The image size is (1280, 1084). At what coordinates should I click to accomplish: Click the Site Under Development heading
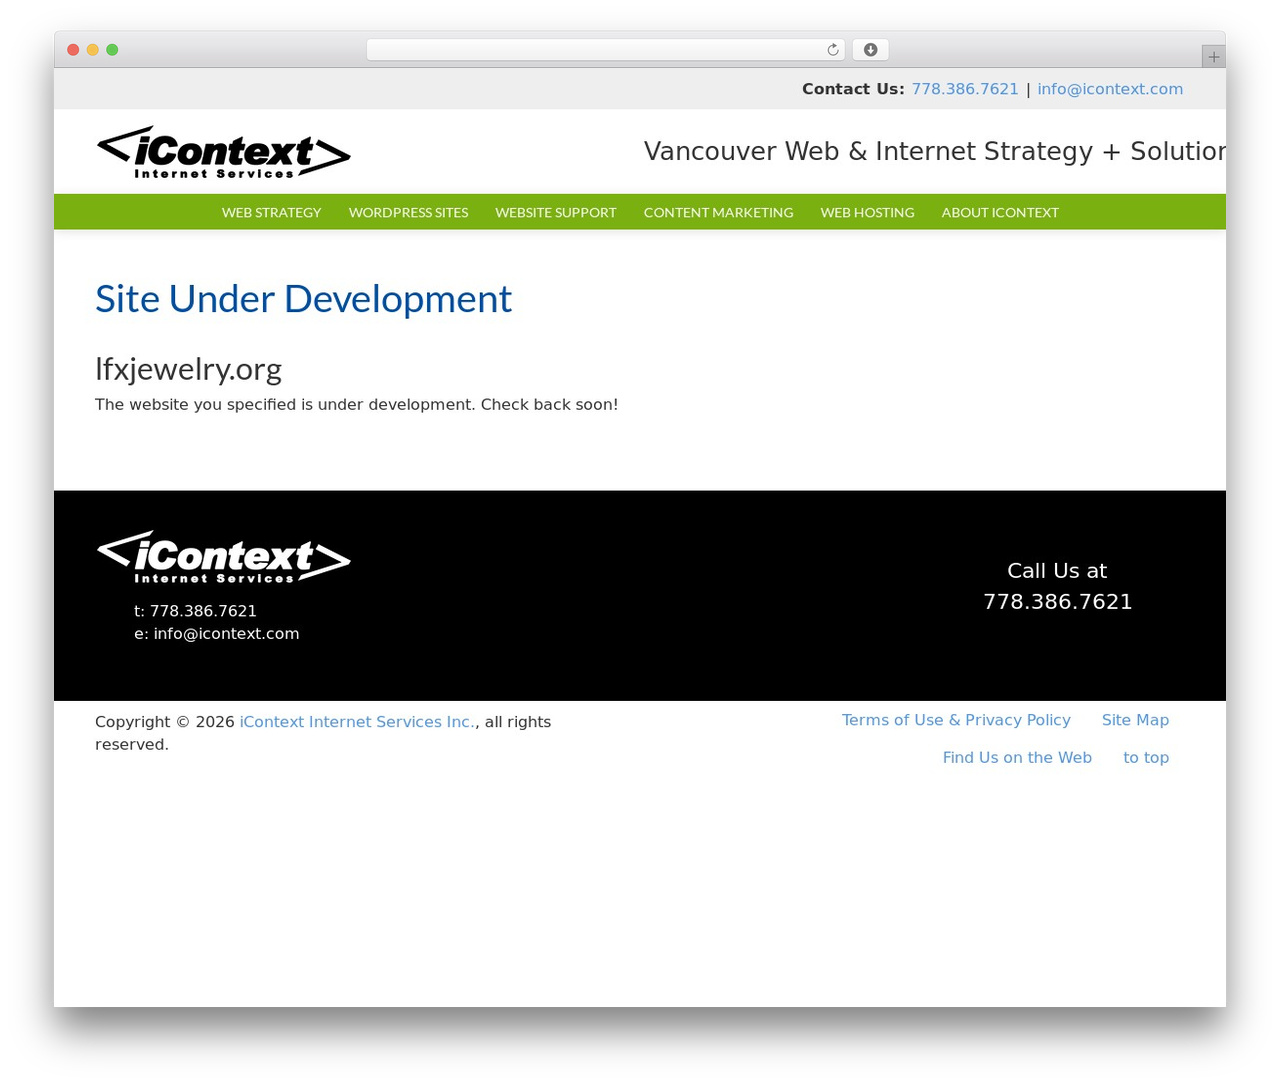click(x=303, y=299)
